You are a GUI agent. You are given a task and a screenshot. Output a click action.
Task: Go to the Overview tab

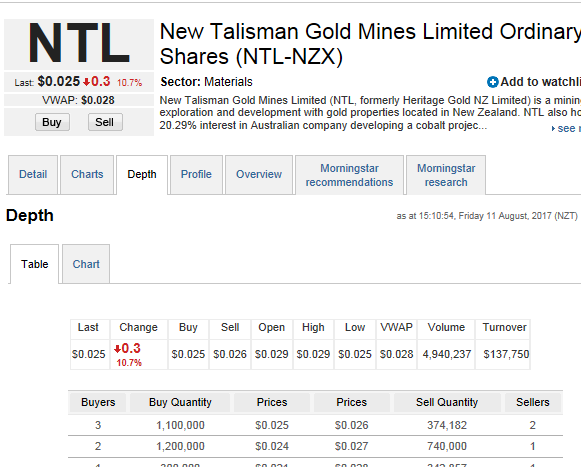point(259,175)
